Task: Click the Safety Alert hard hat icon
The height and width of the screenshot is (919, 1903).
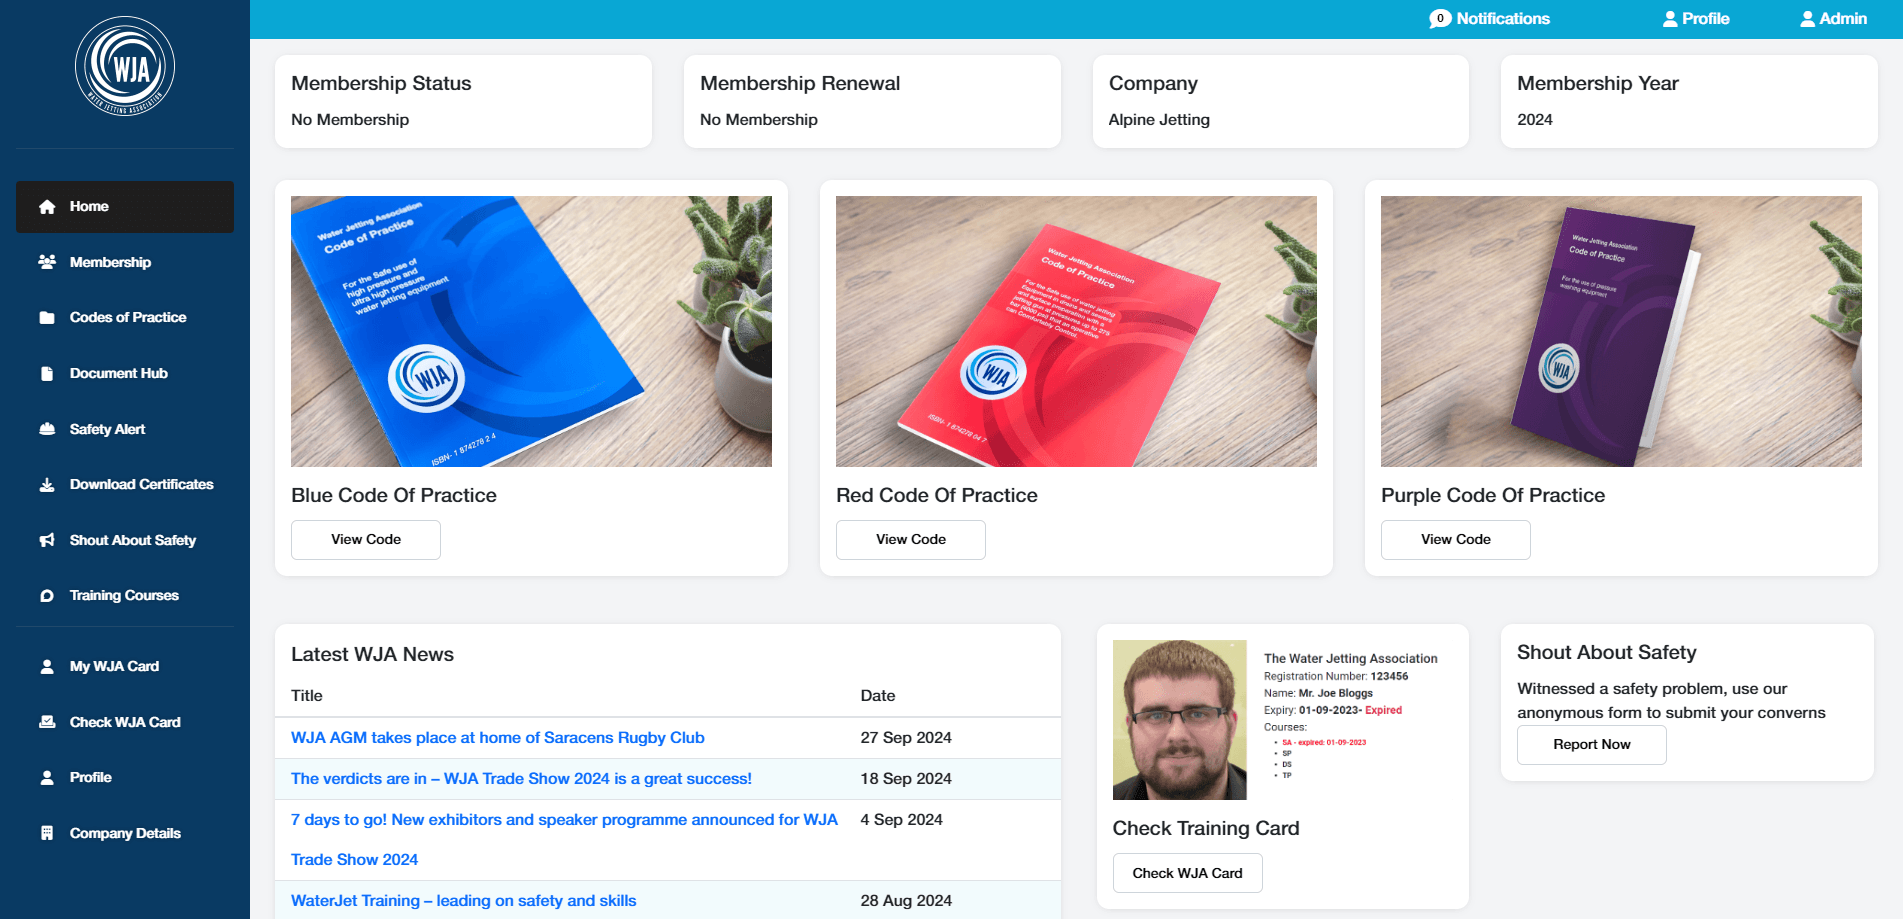Action: click(x=47, y=429)
